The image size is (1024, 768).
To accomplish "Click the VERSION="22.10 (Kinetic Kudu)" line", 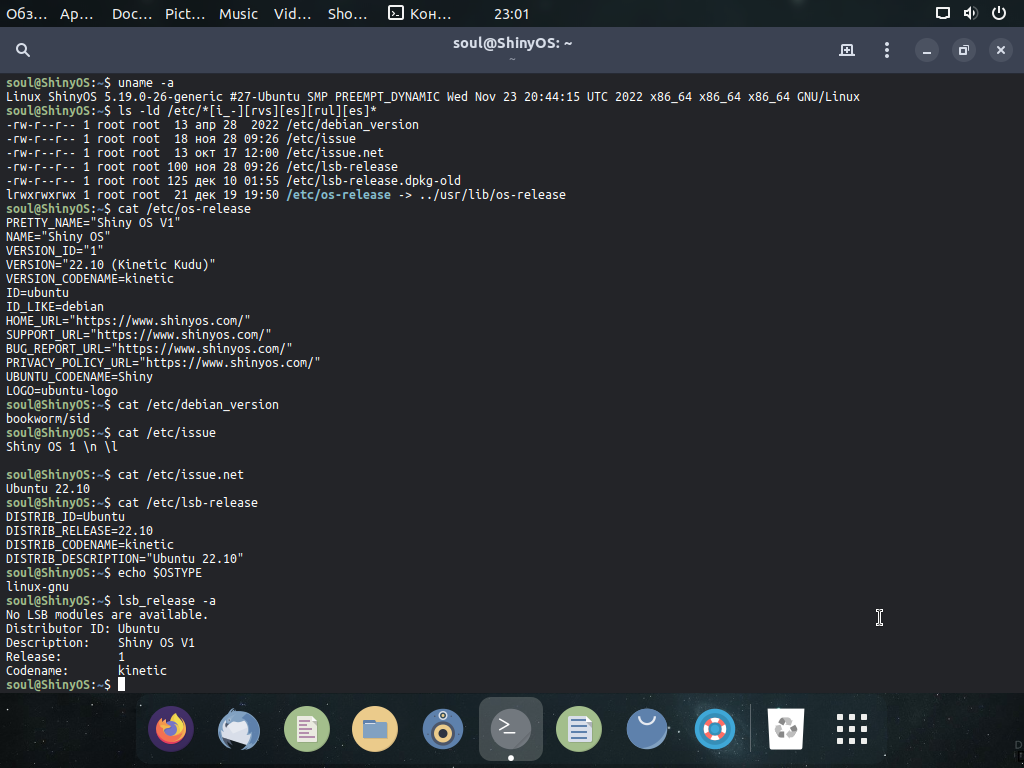I will coord(110,264).
